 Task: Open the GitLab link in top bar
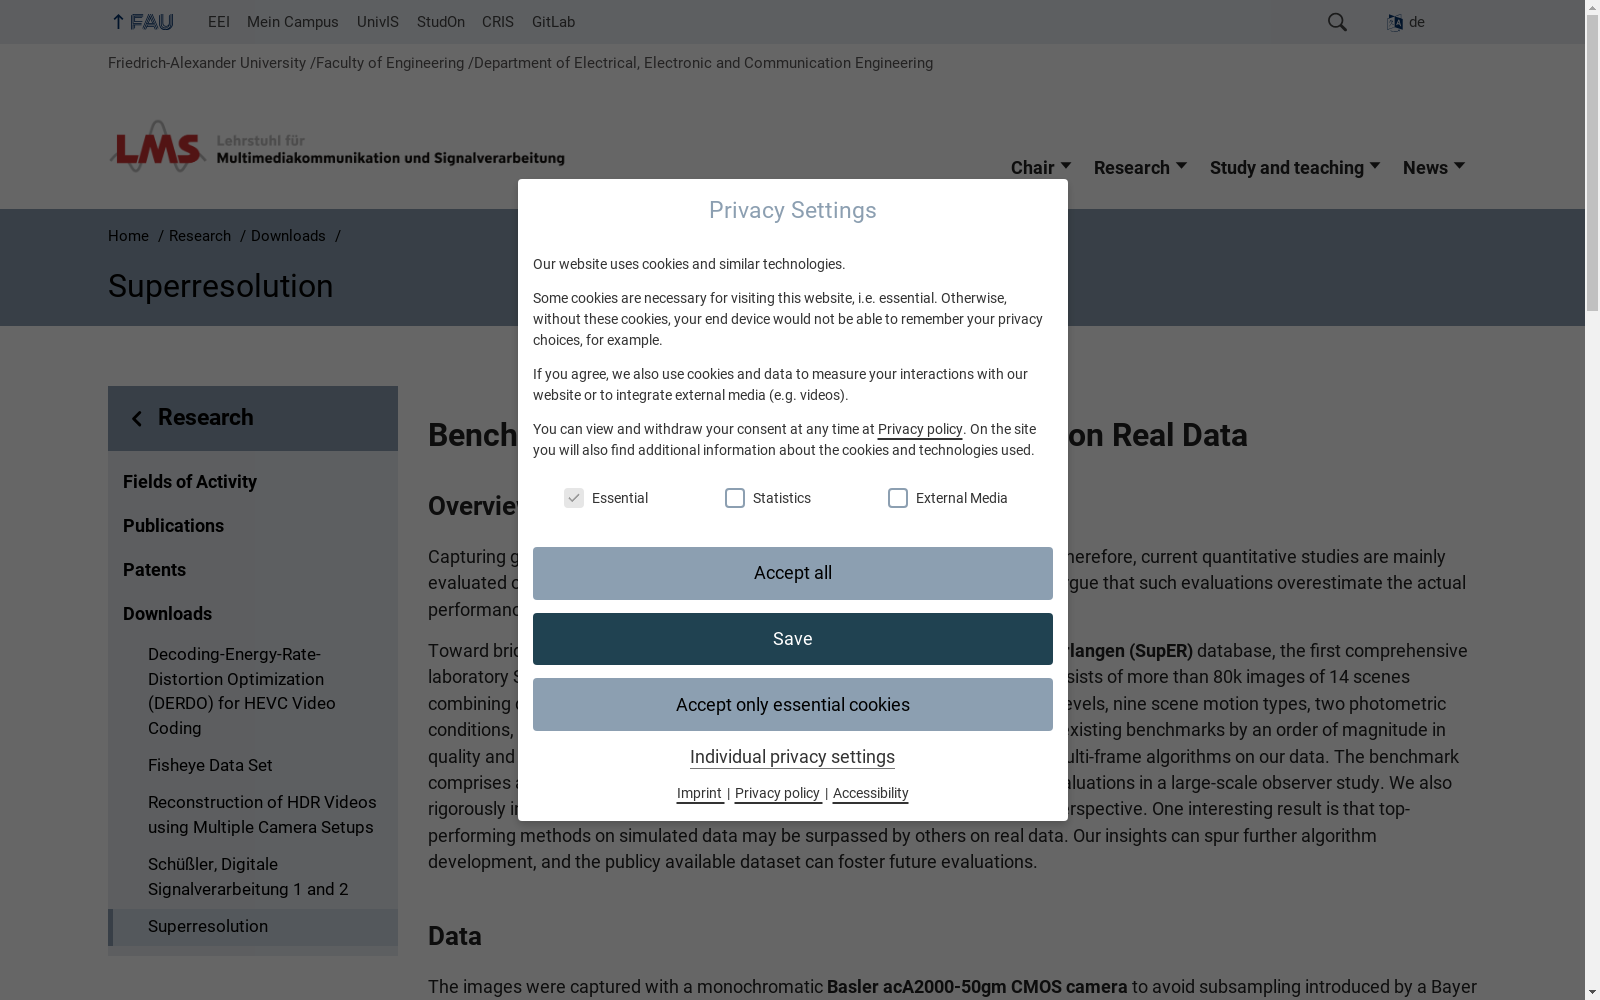553,22
